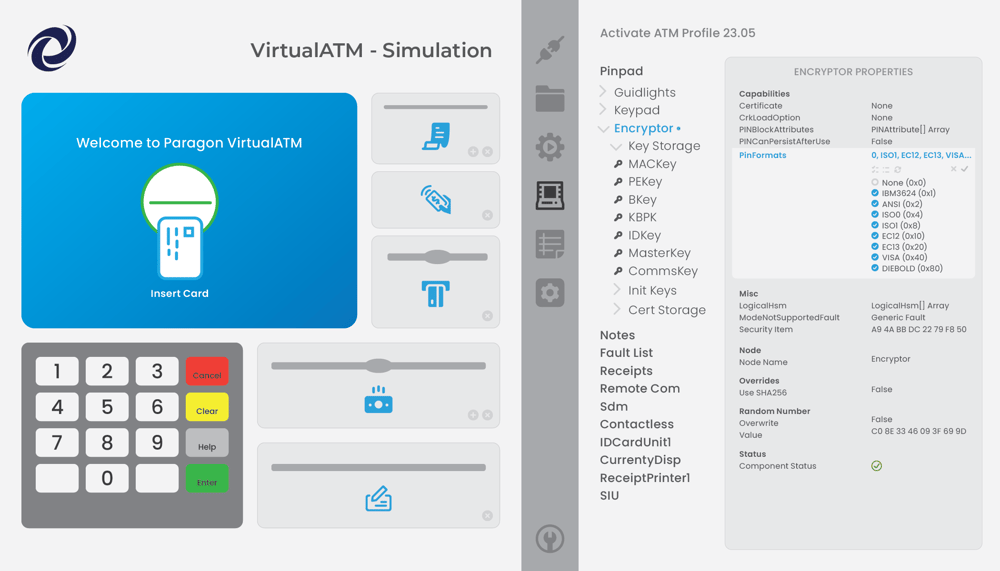This screenshot has width=1000, height=571.
Task: Click the receipt printer icon
Action: [x=437, y=136]
